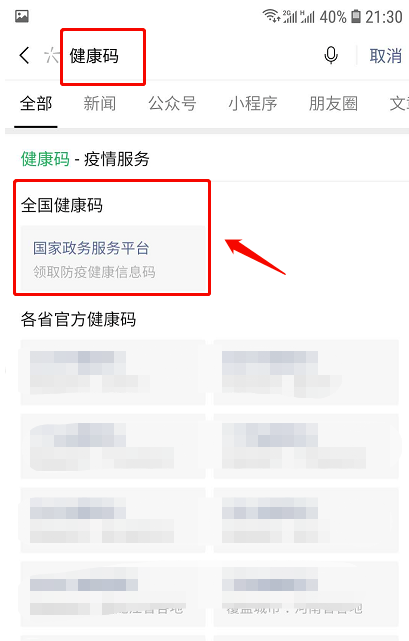Viewport: 409px width, 641px height.
Task: Tap the first blurred provincial health code card
Action: tap(113, 372)
